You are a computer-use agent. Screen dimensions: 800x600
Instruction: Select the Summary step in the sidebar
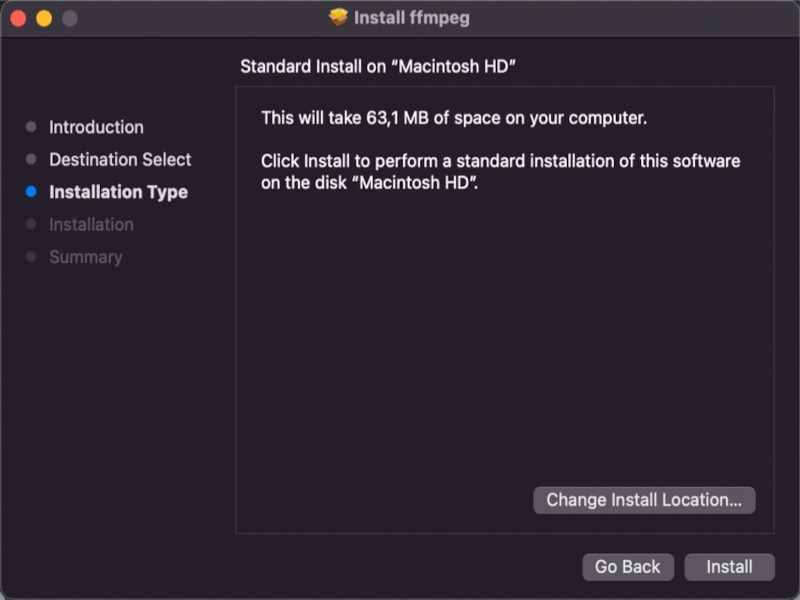tap(85, 256)
